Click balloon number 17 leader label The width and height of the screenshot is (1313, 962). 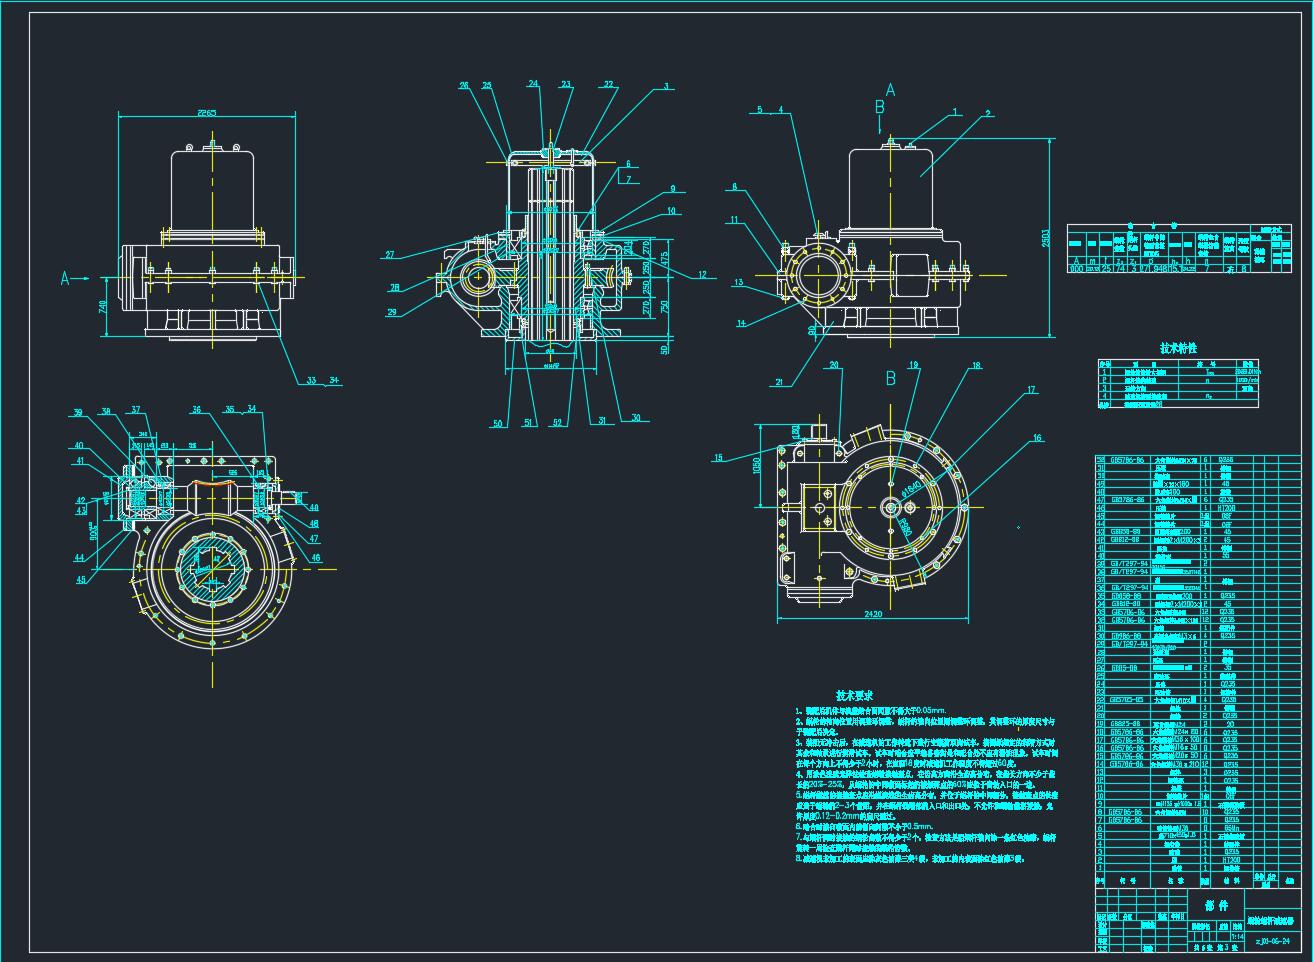tap(1031, 391)
